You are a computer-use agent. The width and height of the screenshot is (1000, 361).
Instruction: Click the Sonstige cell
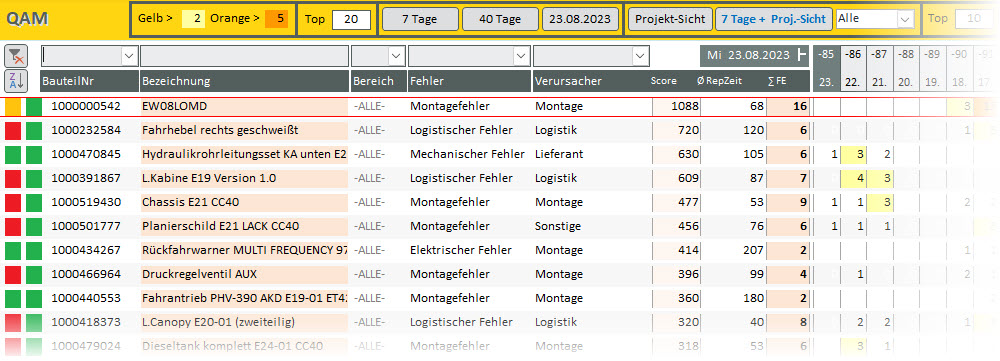coord(558,226)
